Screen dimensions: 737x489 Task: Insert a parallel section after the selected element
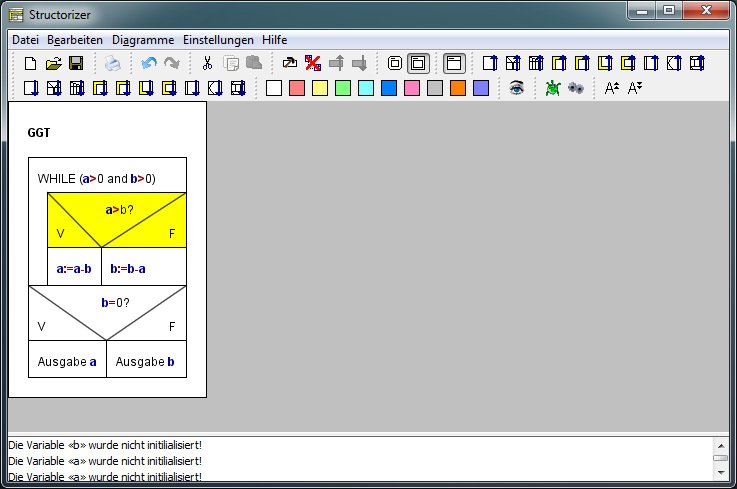click(238, 88)
